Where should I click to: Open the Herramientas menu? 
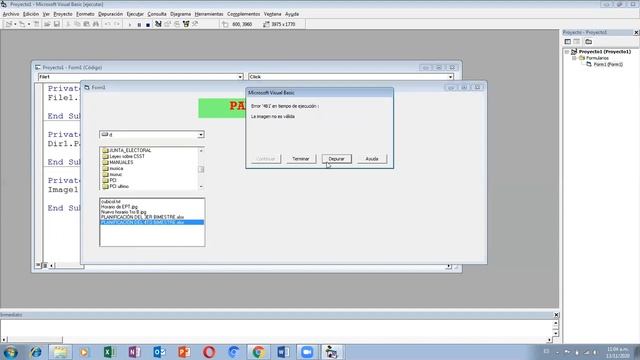209,14
